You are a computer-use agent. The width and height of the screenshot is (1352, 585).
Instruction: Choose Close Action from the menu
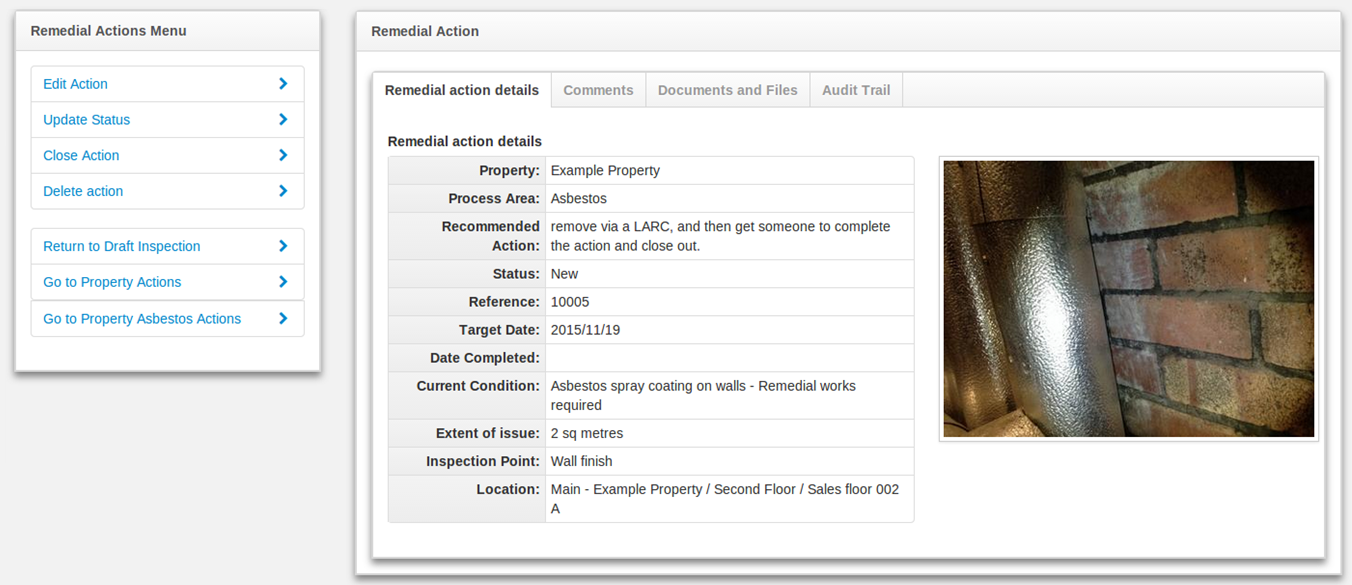(81, 156)
